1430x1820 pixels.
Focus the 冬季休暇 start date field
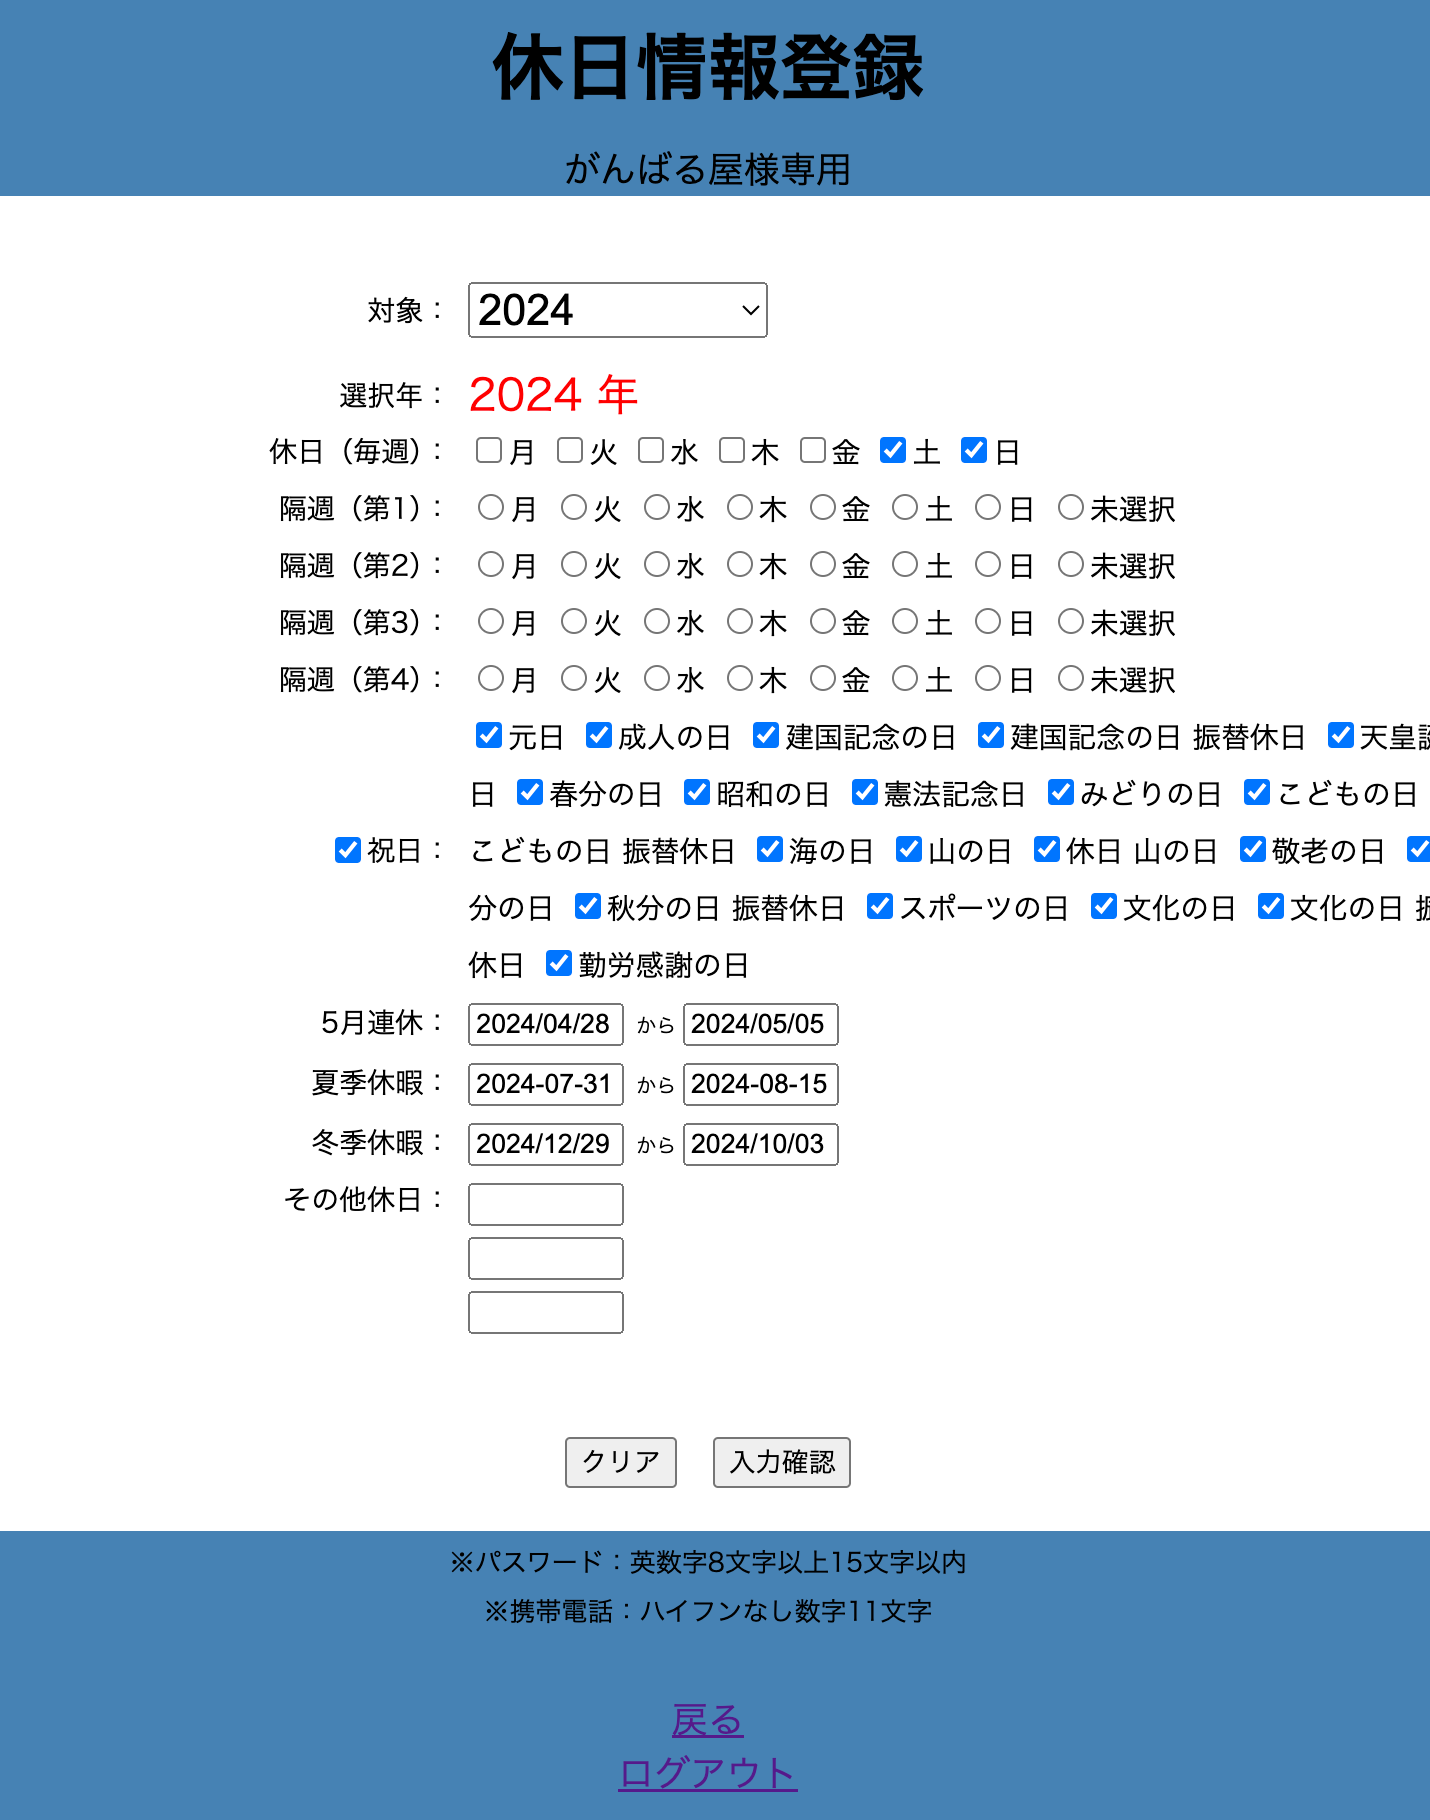[x=545, y=1144]
